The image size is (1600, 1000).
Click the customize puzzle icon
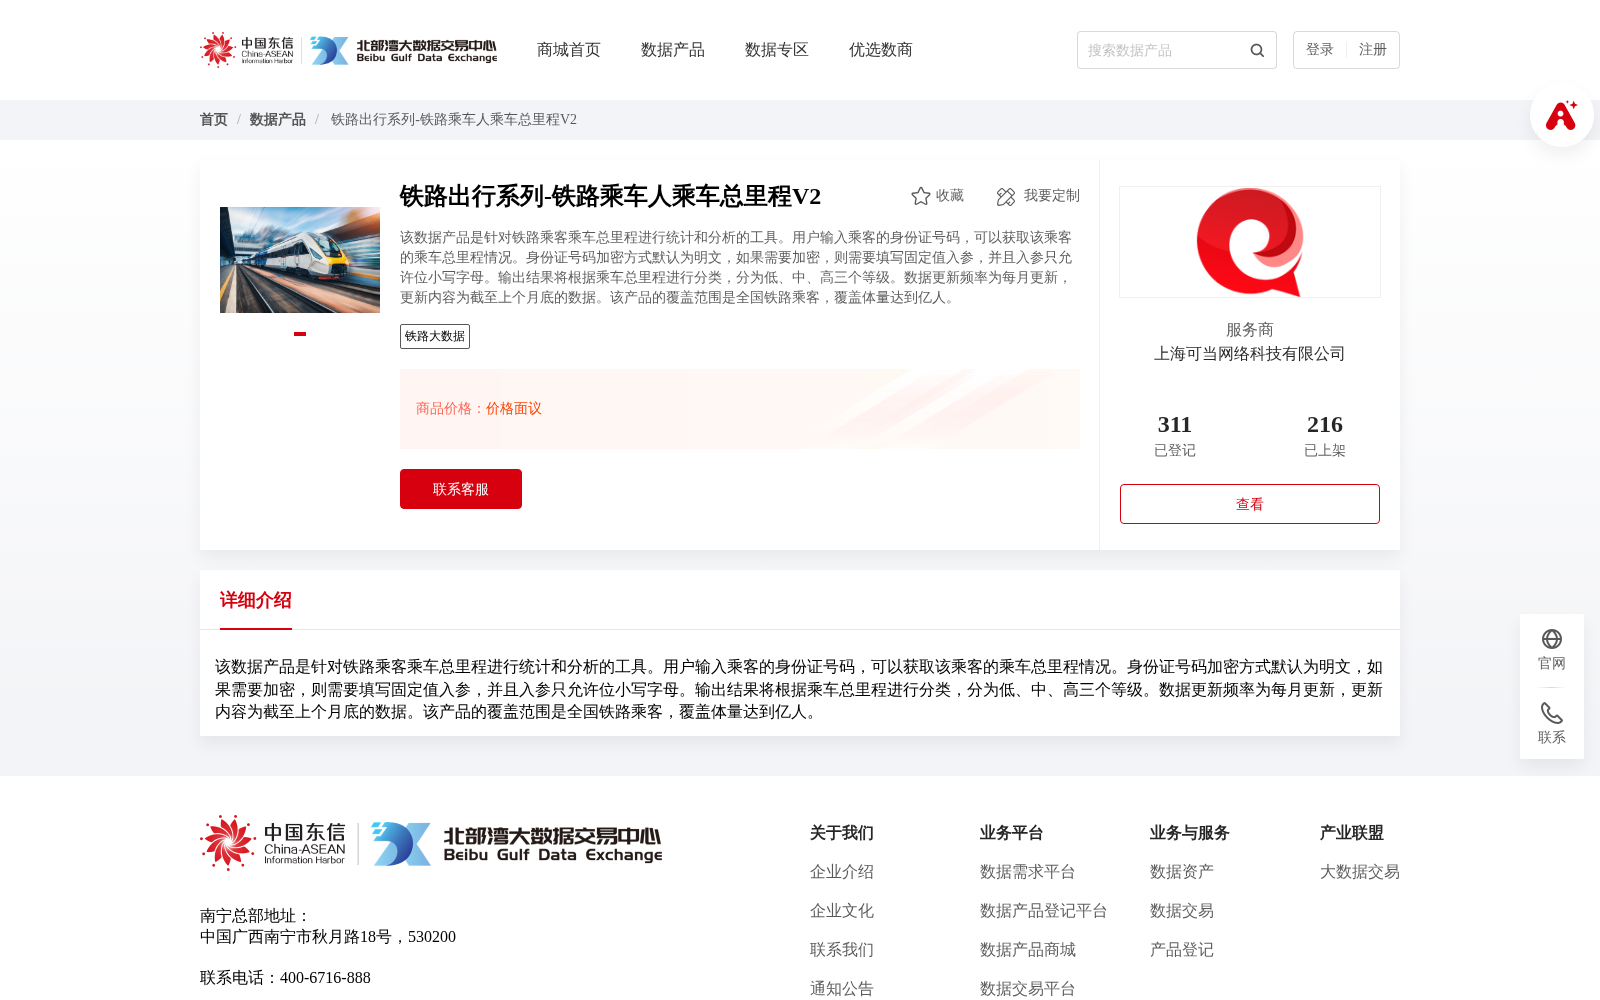coord(1006,196)
